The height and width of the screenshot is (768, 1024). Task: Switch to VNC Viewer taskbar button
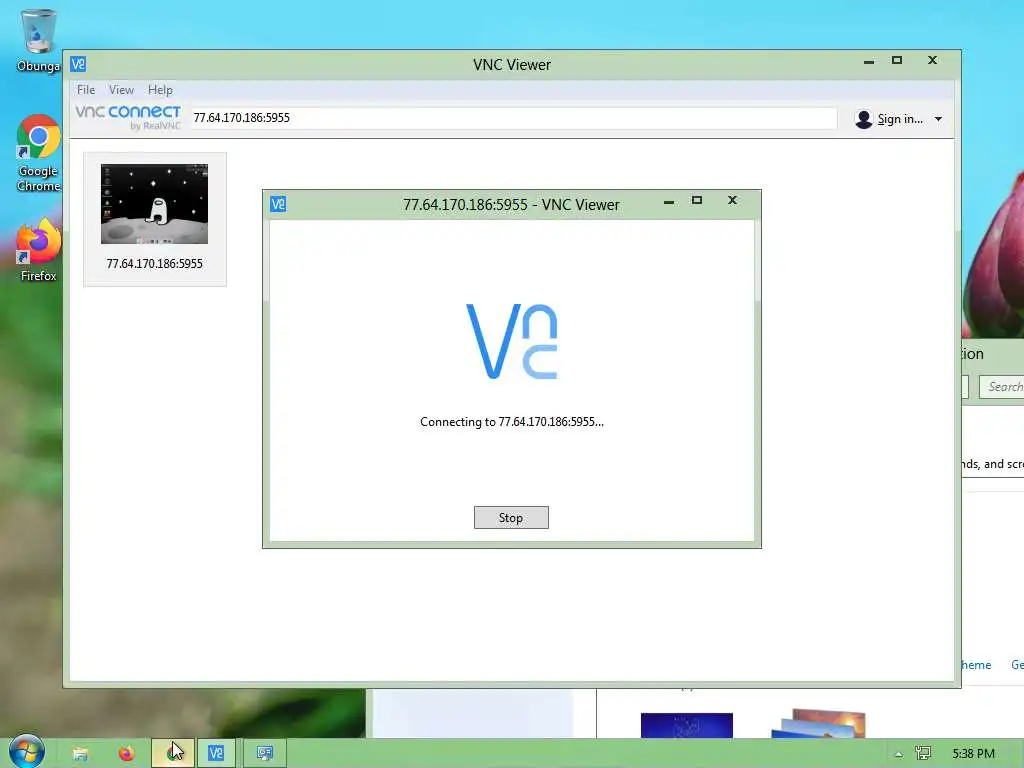tap(216, 754)
